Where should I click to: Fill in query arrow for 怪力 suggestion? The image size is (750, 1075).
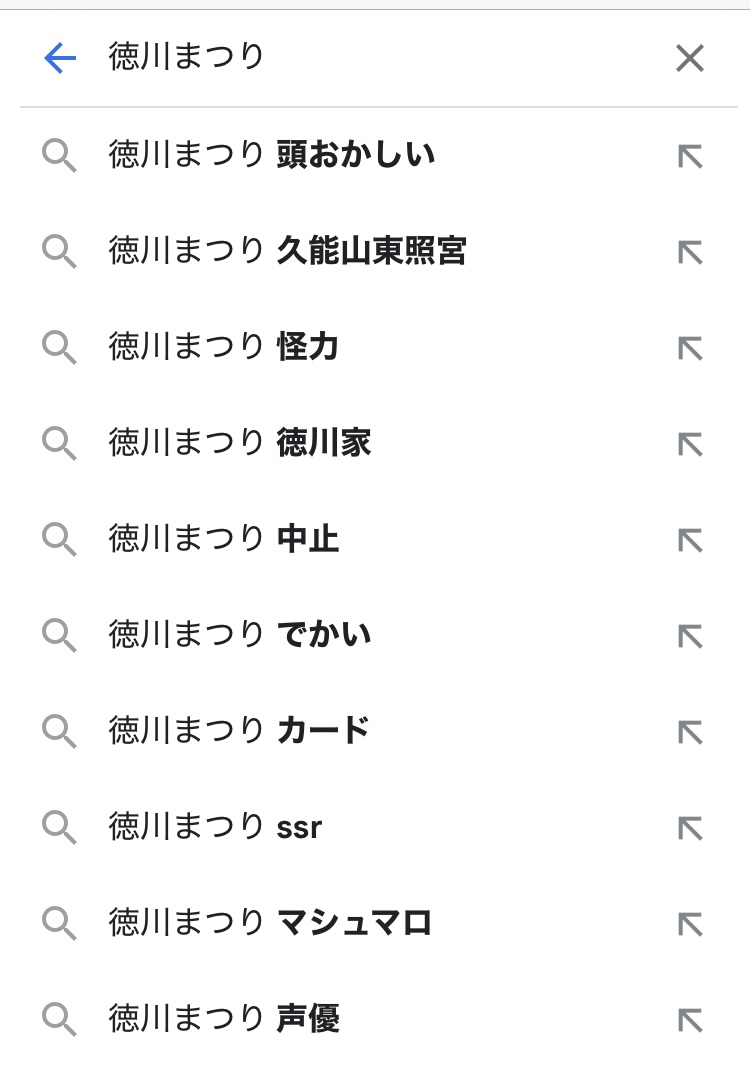point(690,348)
